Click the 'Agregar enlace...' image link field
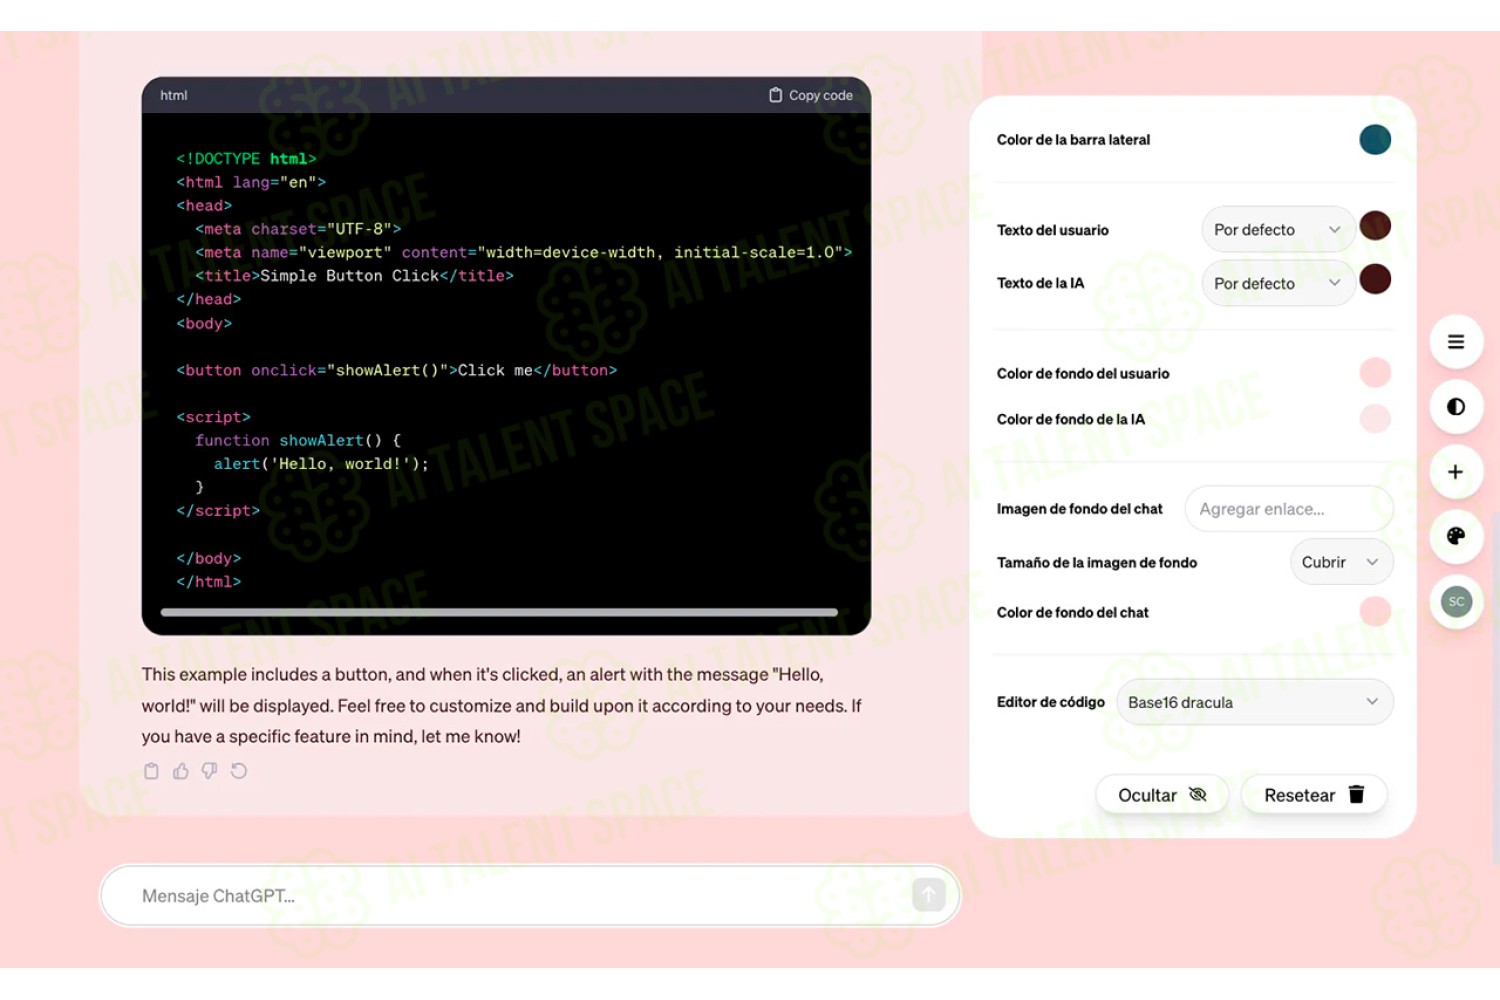This screenshot has width=1500, height=1000. (x=1289, y=509)
